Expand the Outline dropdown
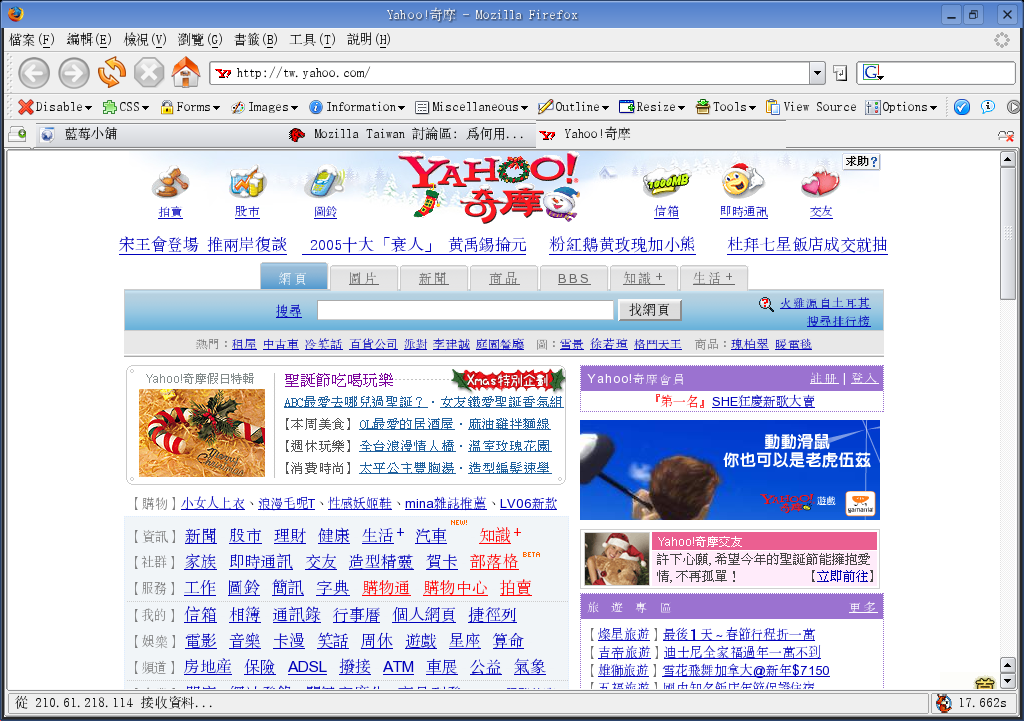 tap(573, 107)
